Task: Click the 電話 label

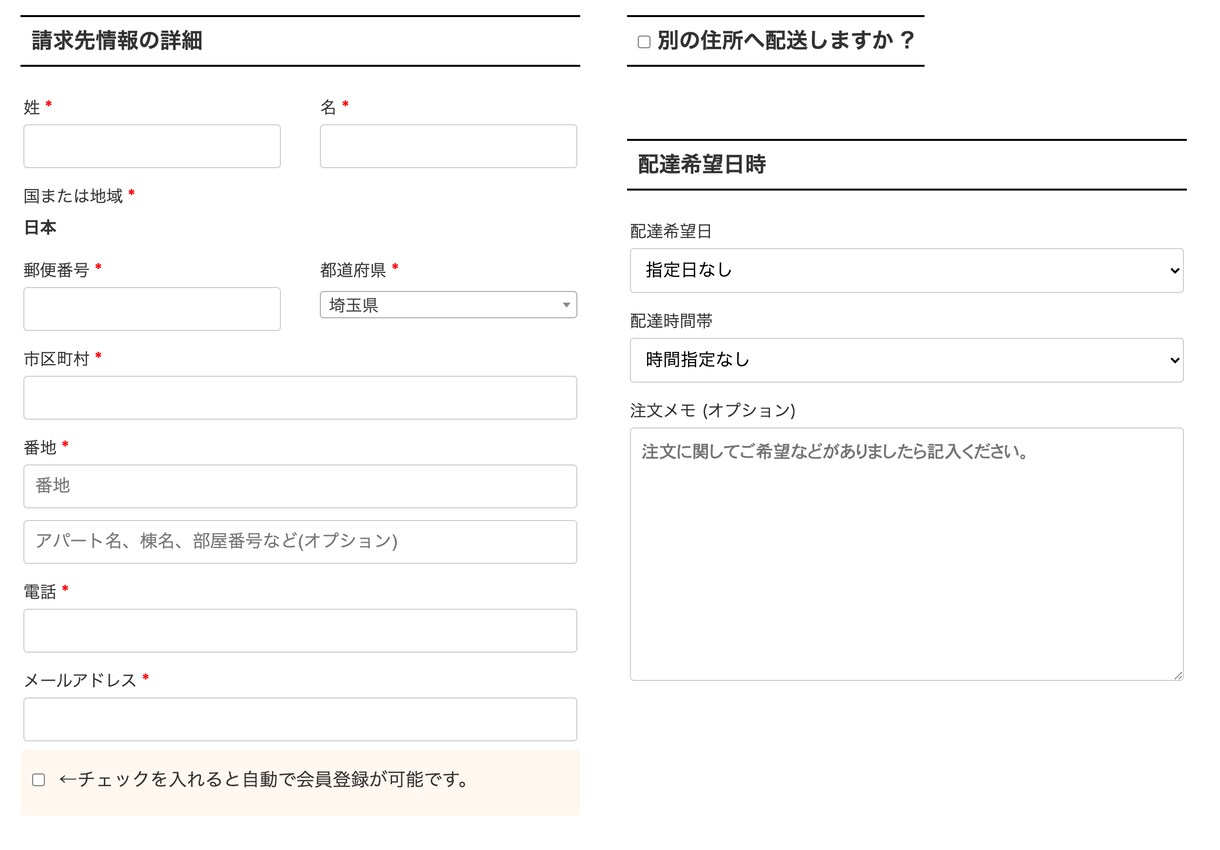Action: 40,592
